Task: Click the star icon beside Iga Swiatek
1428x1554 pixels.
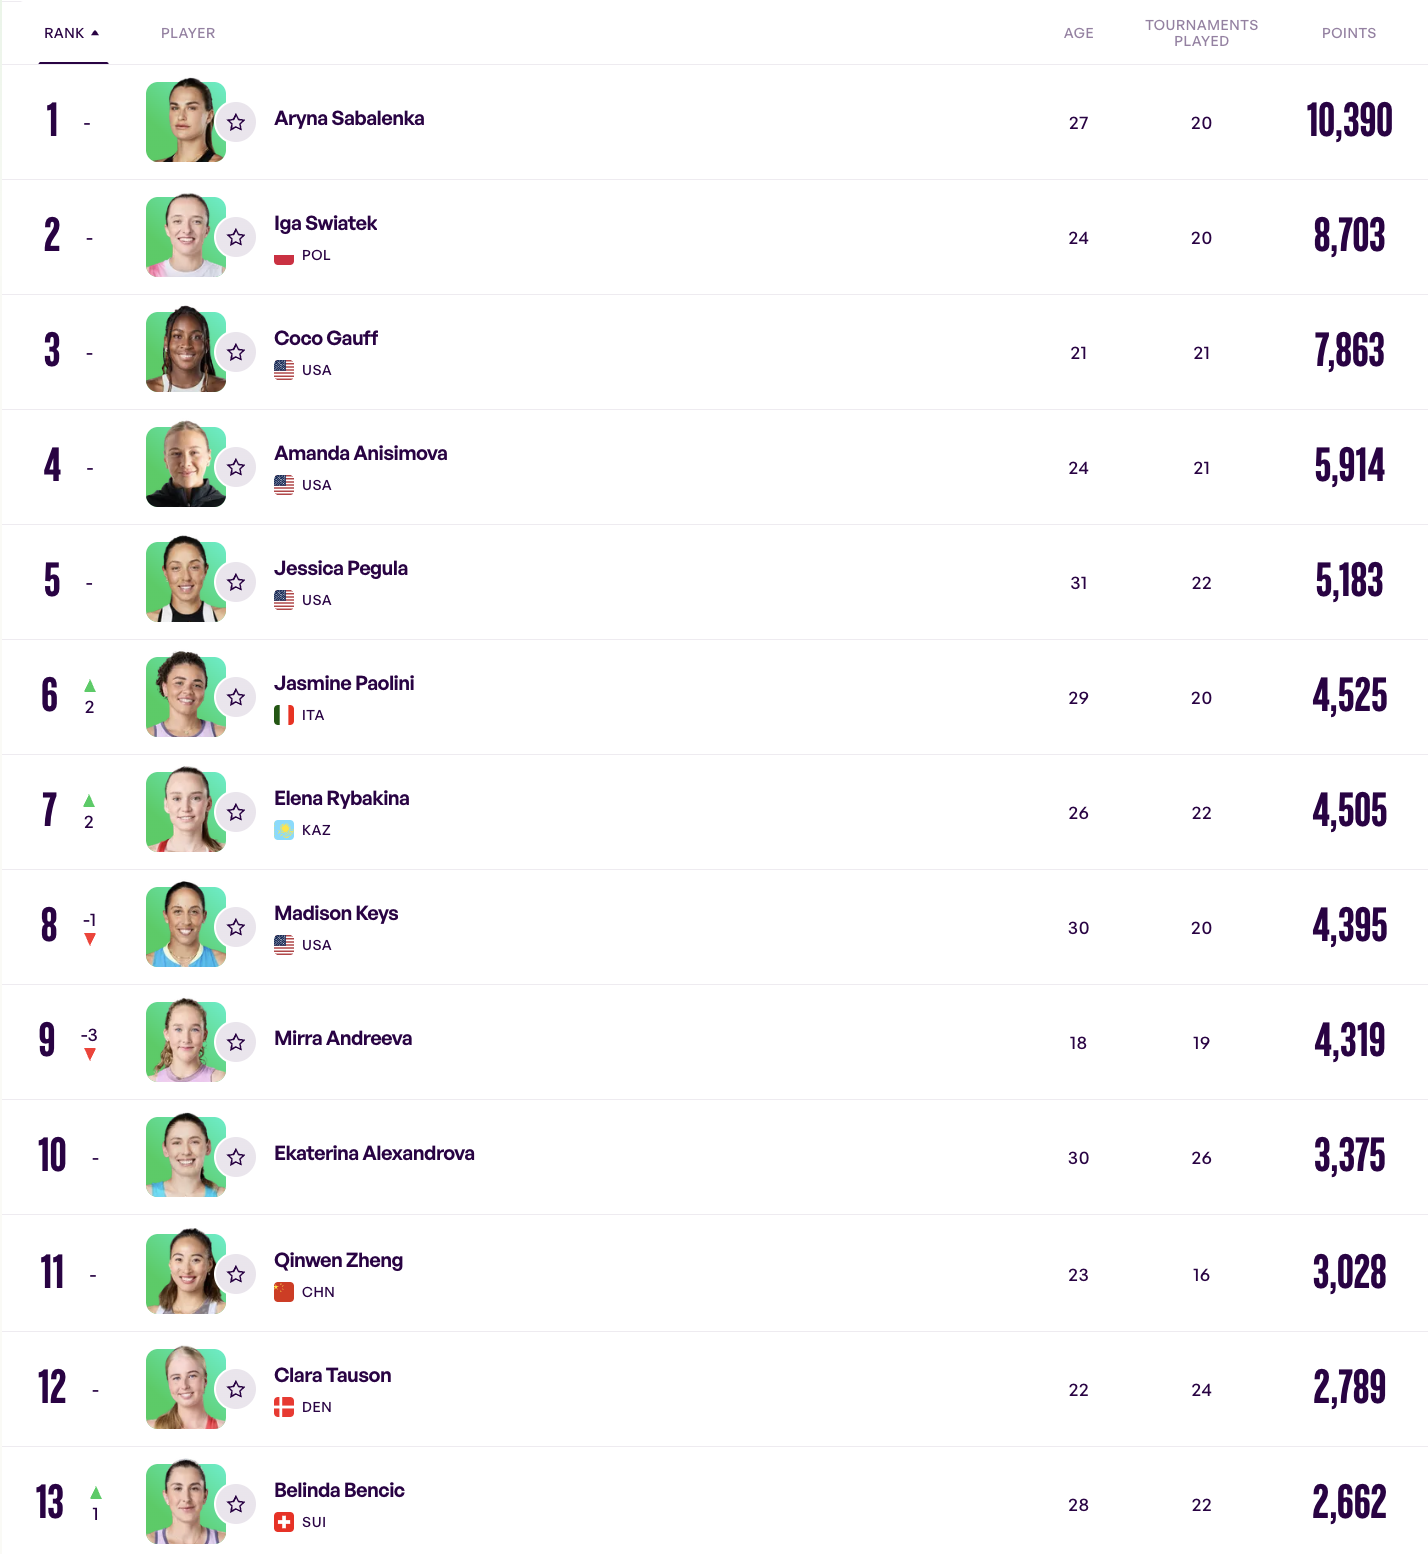Action: tap(236, 238)
